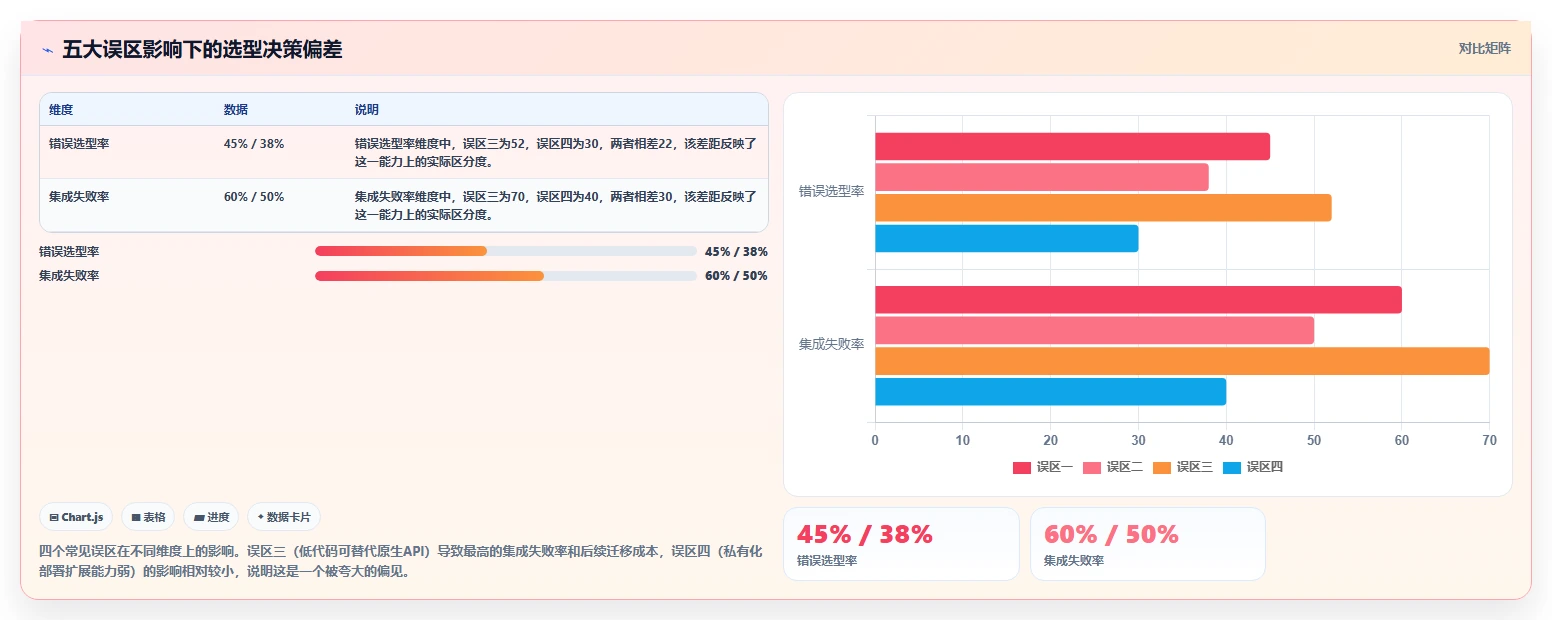Click the 错误选型率 chart axis label
The width and height of the screenshot is (1552, 620).
831,191
